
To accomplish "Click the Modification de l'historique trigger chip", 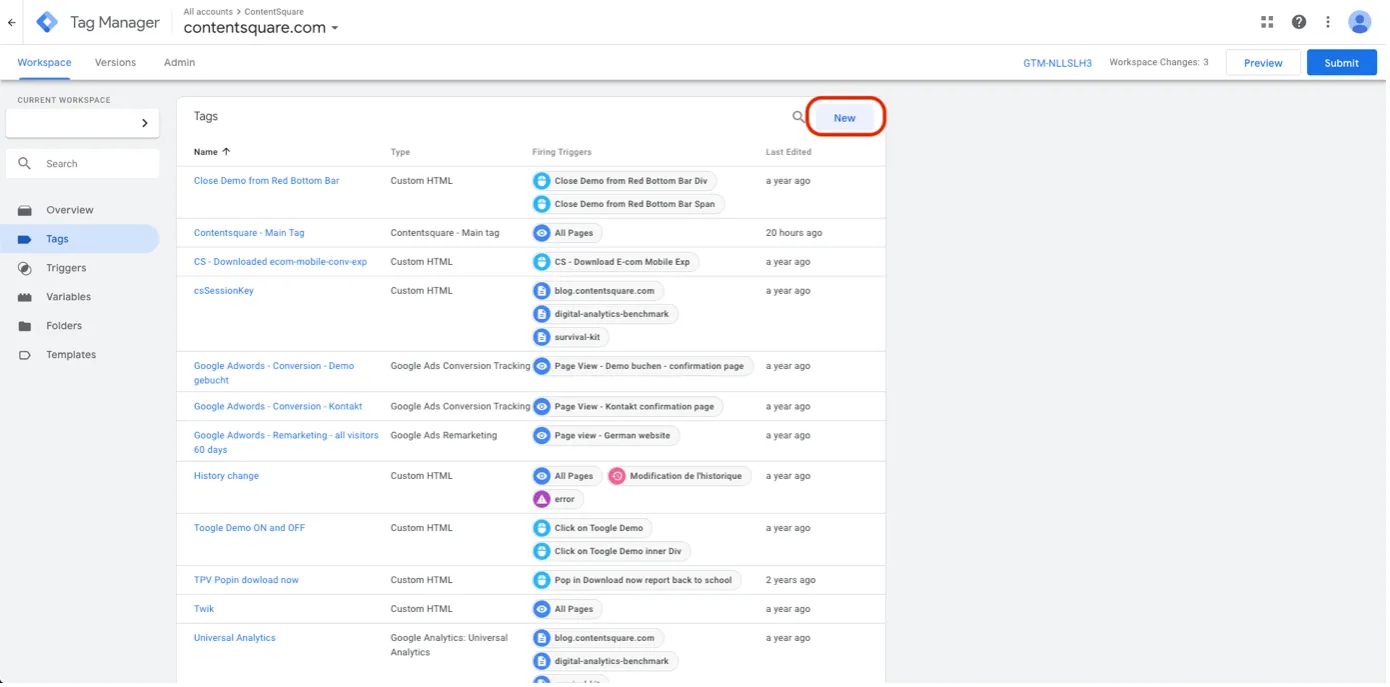I will (x=678, y=476).
